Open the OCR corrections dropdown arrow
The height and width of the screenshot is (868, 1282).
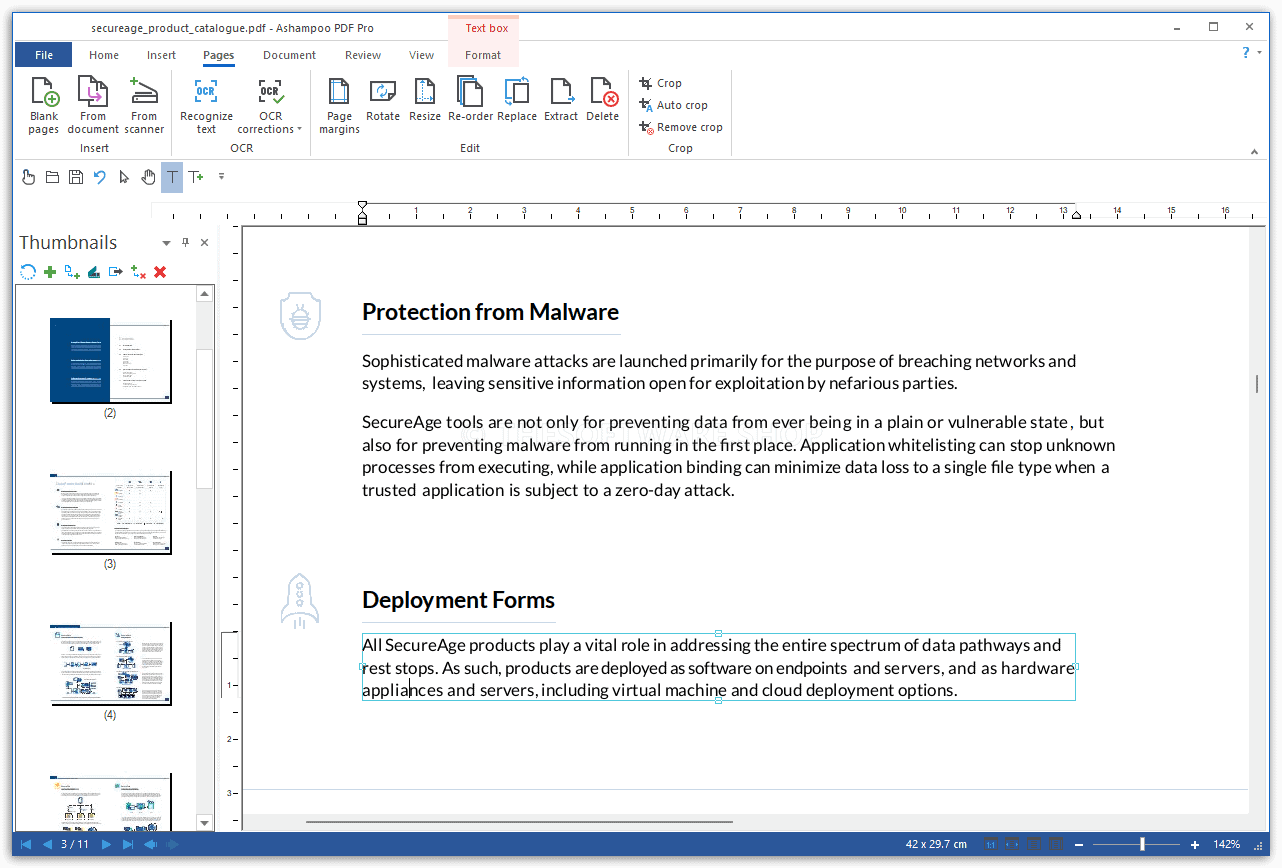click(299, 129)
